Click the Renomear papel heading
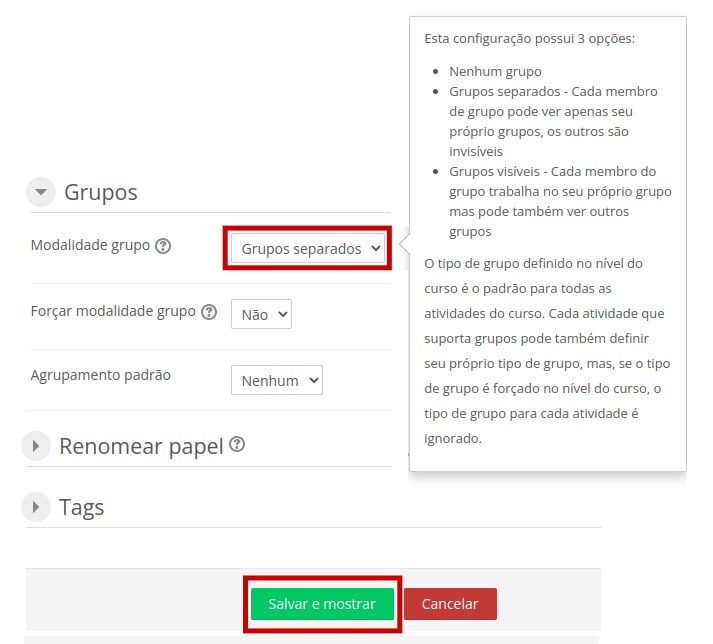 pos(141,446)
